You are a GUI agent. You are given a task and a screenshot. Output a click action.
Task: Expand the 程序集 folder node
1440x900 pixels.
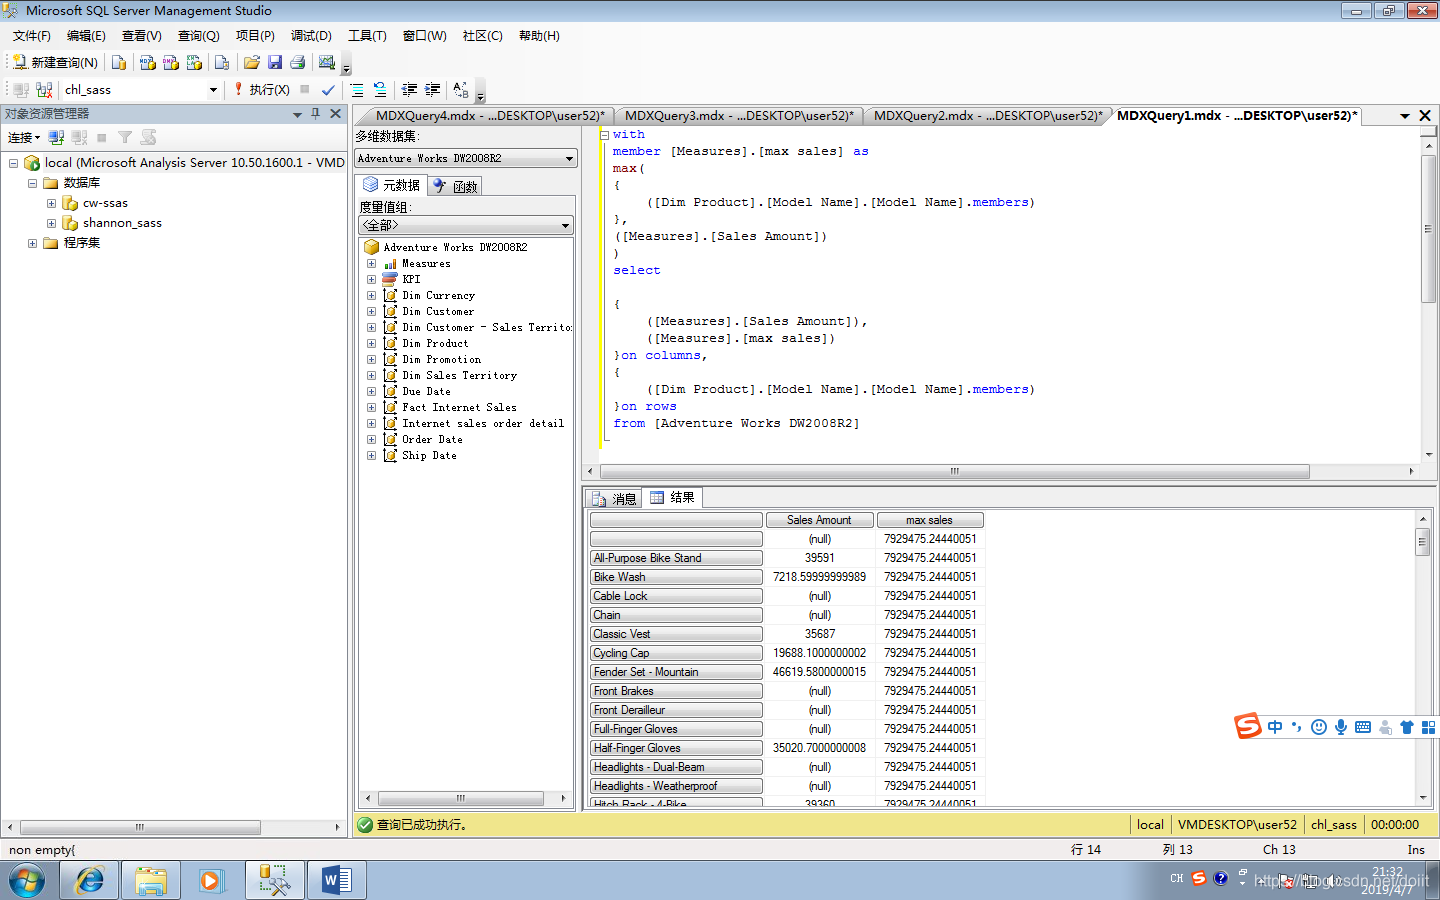(x=33, y=243)
